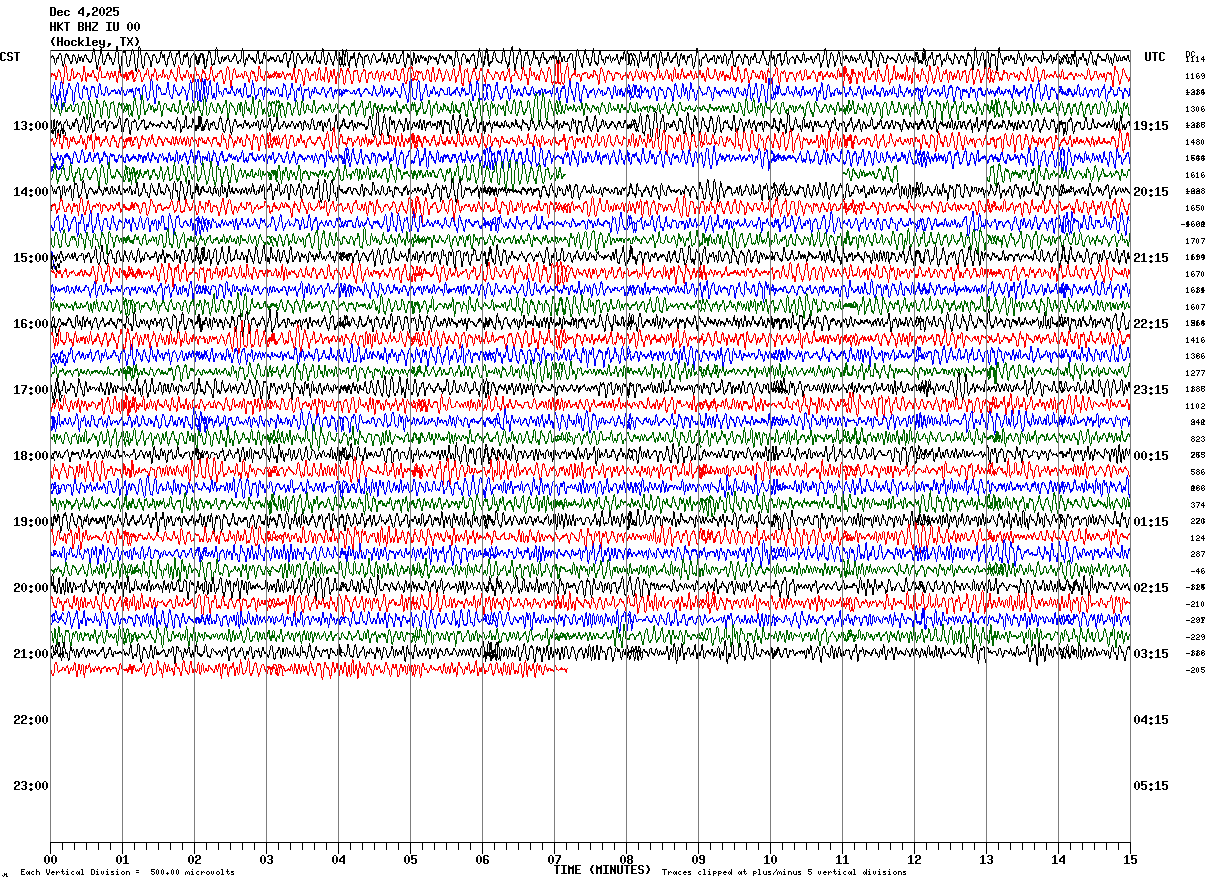The image size is (1210, 886).
Task: Click the 21:00 CST hour label
Action: tap(30, 654)
